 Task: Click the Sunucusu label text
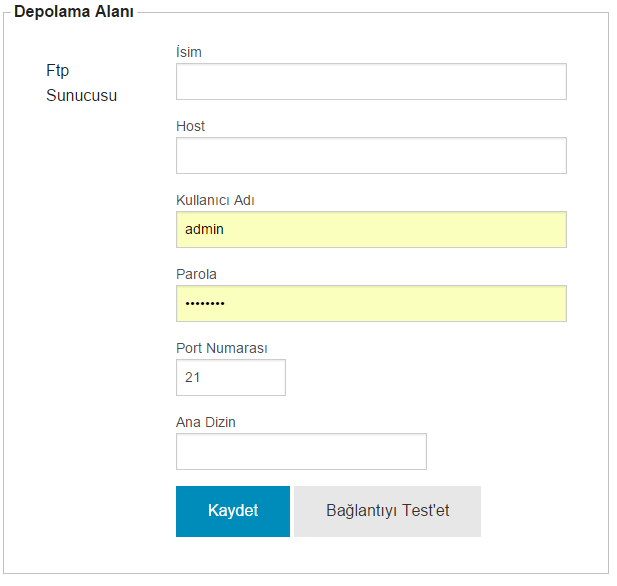[x=81, y=96]
